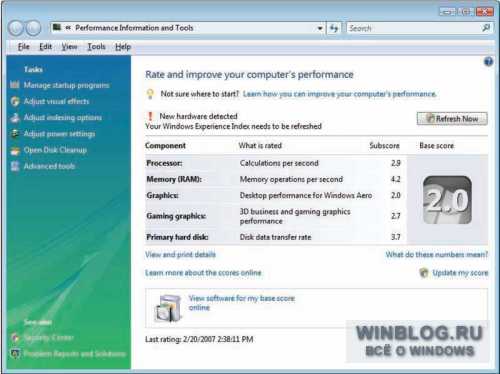Viewport: 500px width, 374px height.
Task: Click the Gaming graphics subscore 2.7
Action: 396,216
